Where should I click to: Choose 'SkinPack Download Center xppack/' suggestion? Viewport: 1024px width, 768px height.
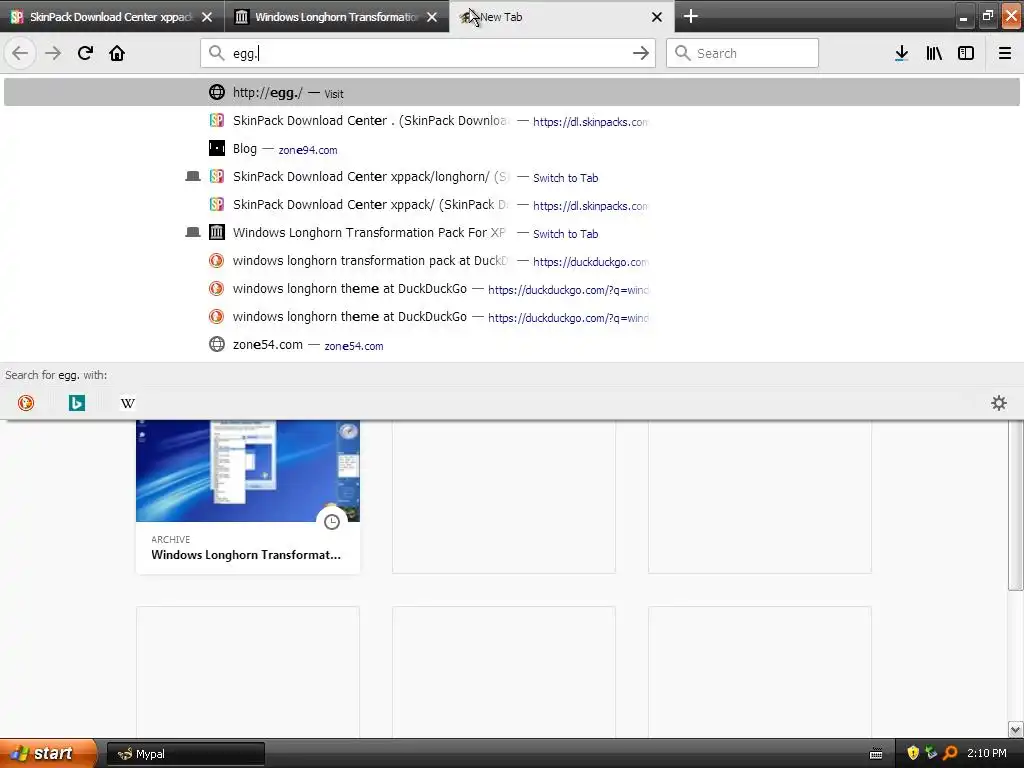(x=512, y=204)
